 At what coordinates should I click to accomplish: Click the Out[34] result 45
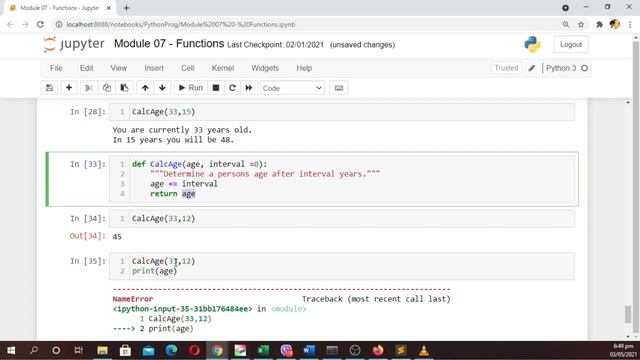[x=117, y=237]
